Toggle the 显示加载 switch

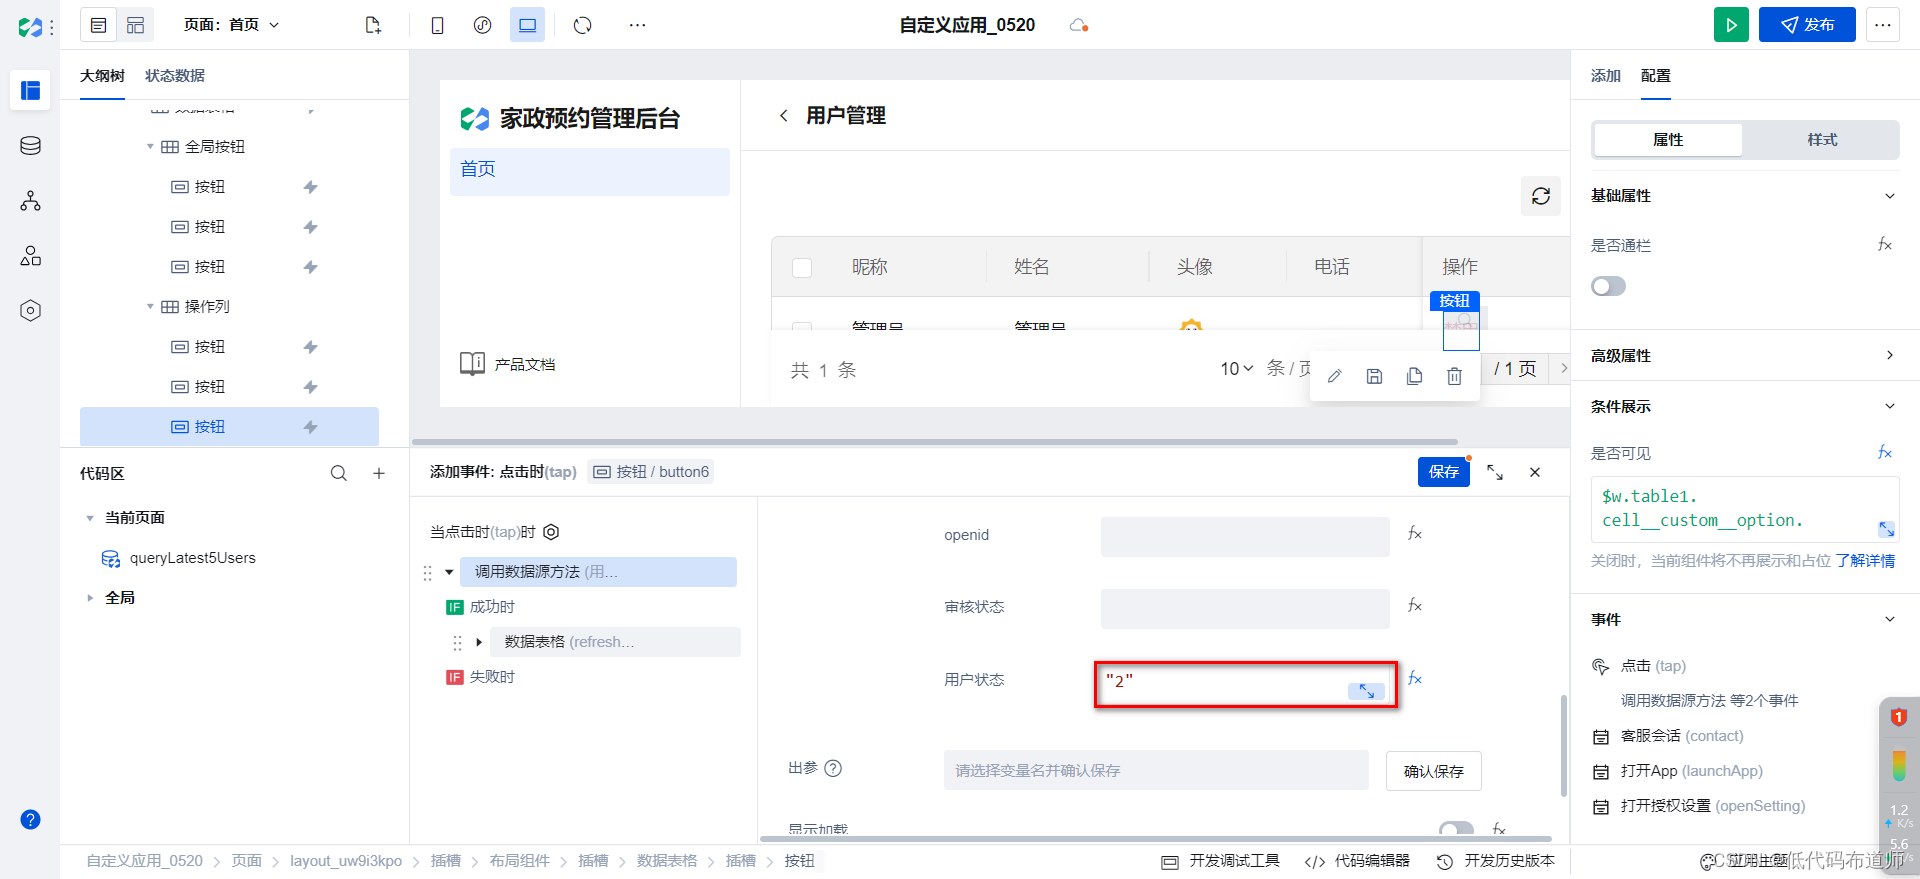[1456, 829]
